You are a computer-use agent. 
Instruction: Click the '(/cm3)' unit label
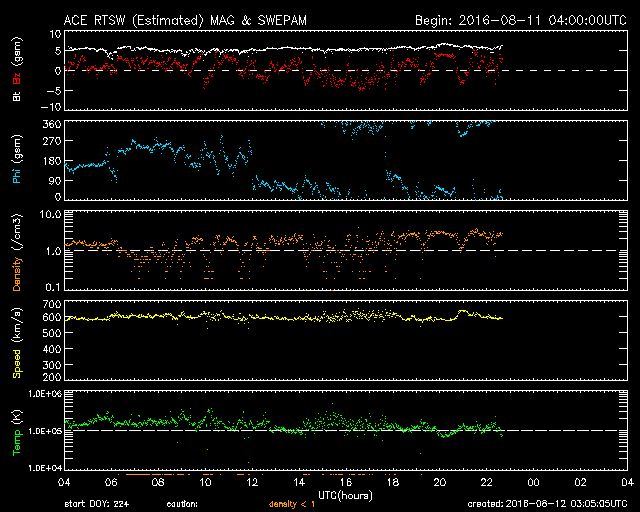[x=16, y=232]
